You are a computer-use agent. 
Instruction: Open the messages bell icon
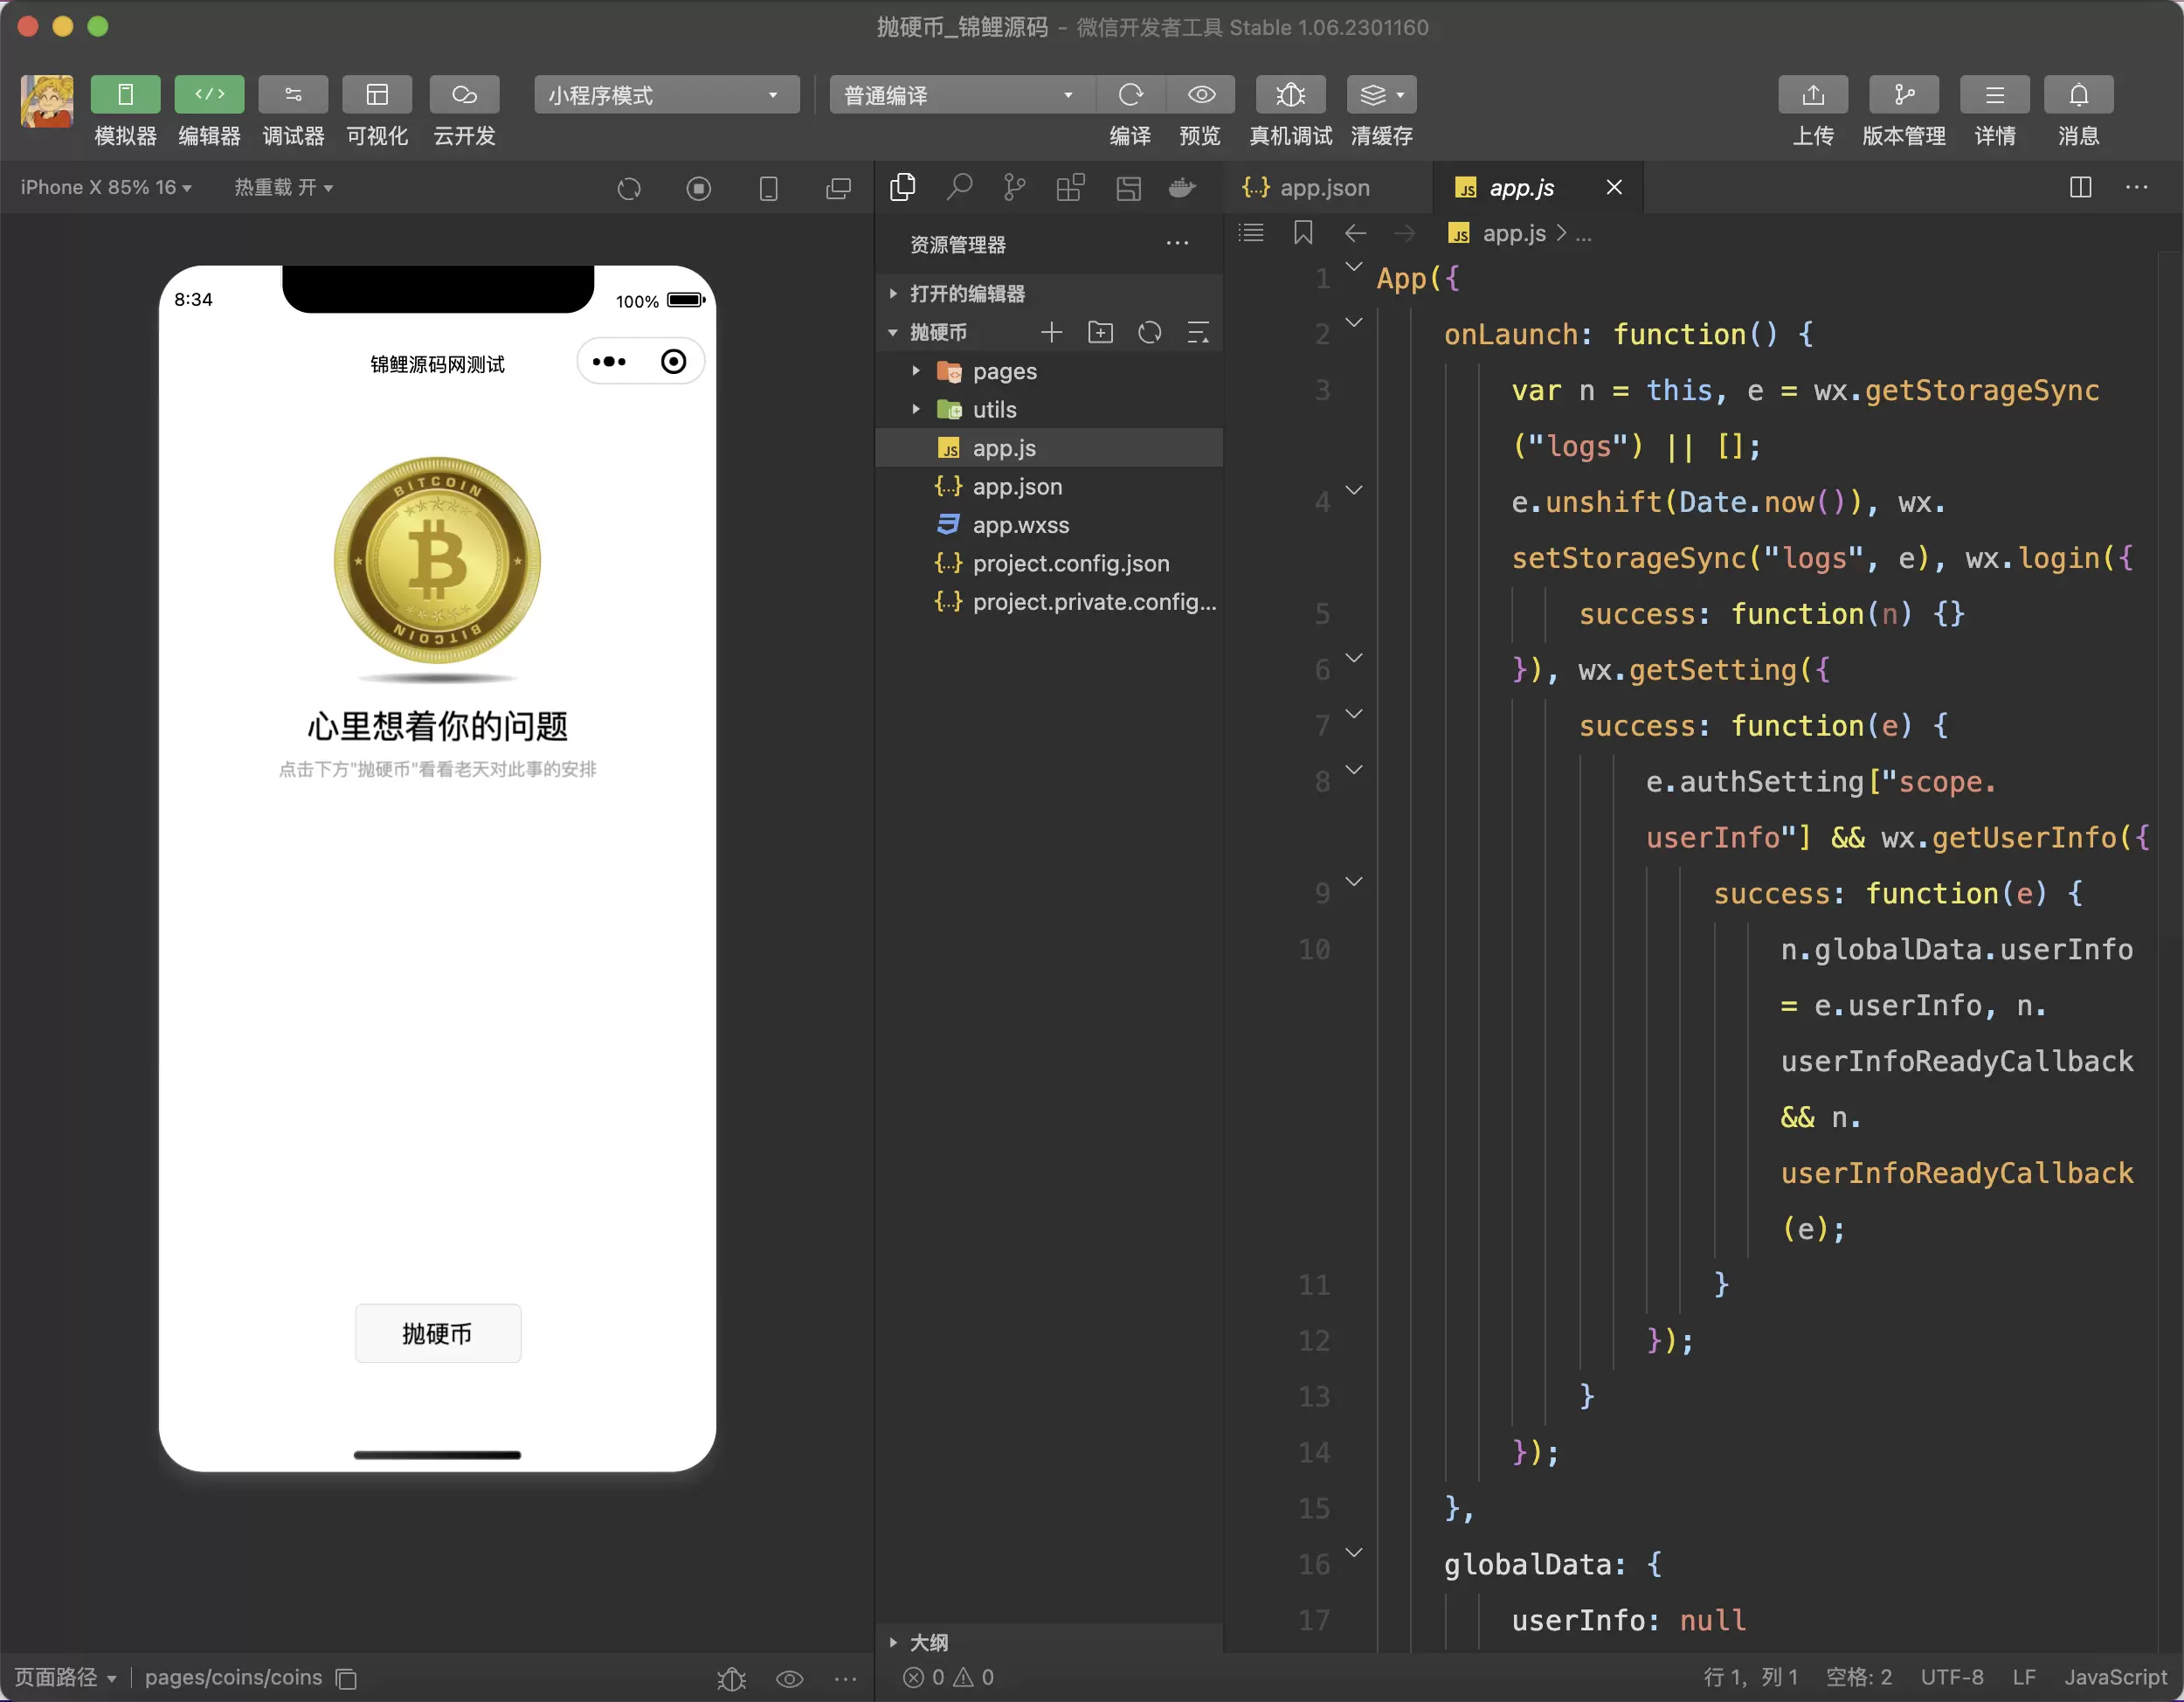[x=2079, y=95]
